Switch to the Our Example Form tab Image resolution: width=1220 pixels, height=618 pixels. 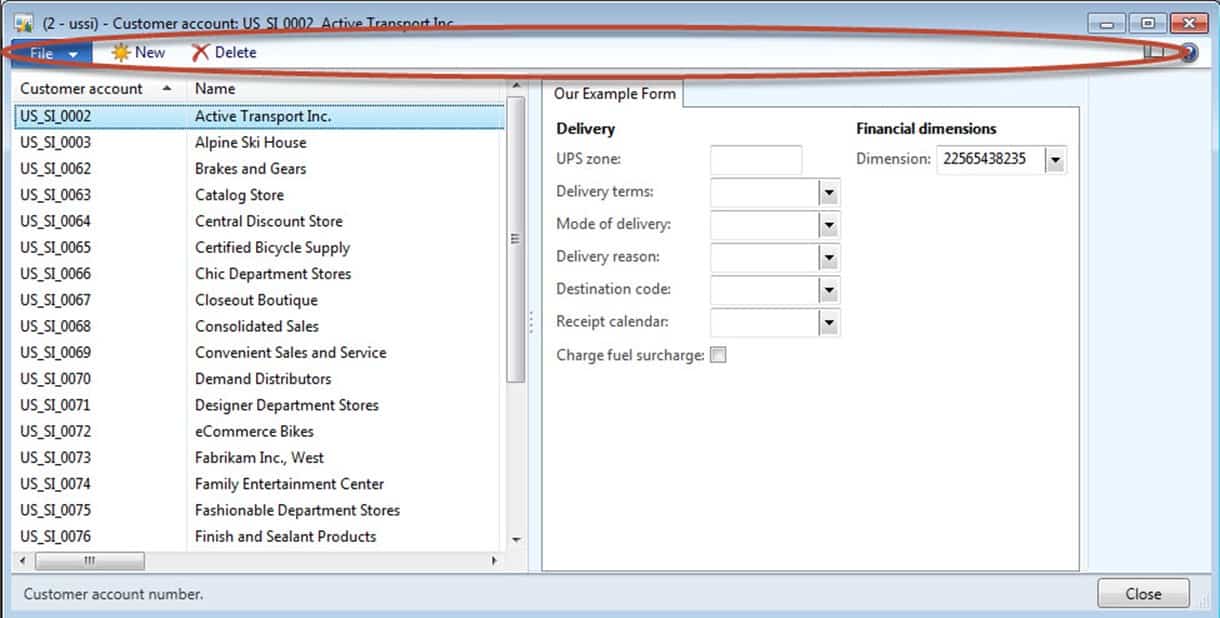(614, 93)
